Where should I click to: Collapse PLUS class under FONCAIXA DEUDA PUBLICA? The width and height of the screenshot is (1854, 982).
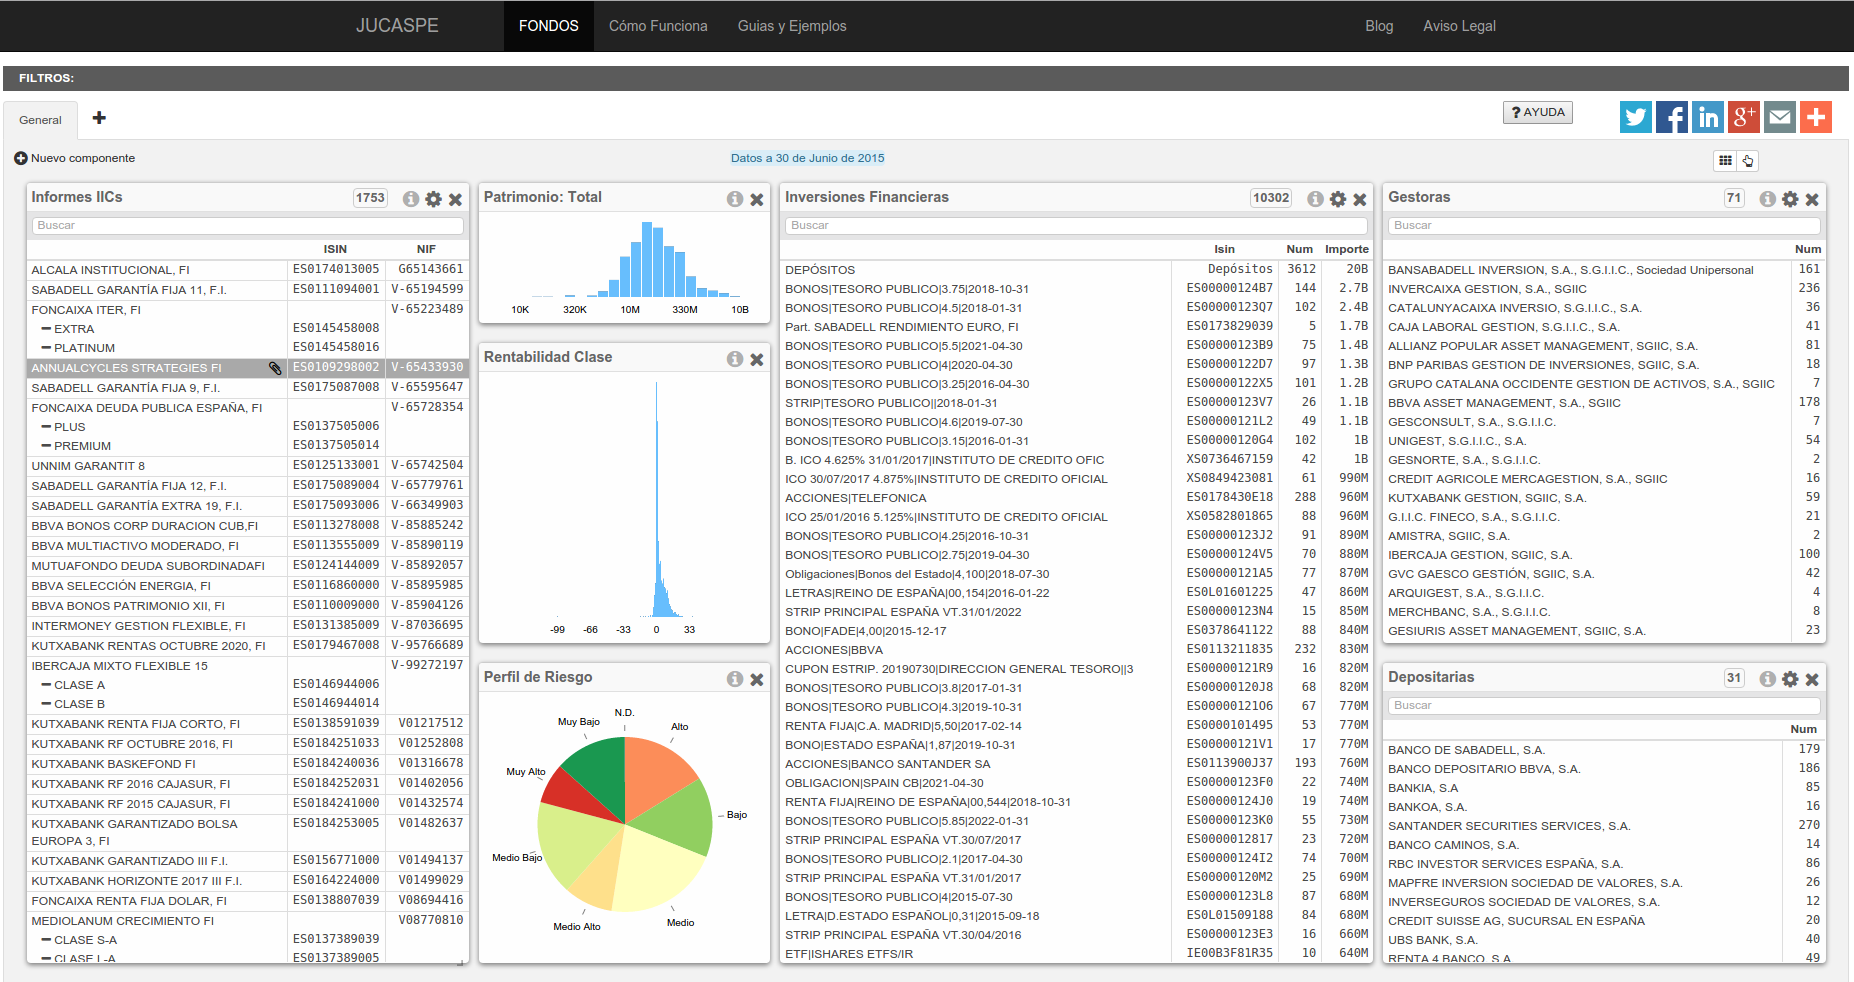click(46, 427)
